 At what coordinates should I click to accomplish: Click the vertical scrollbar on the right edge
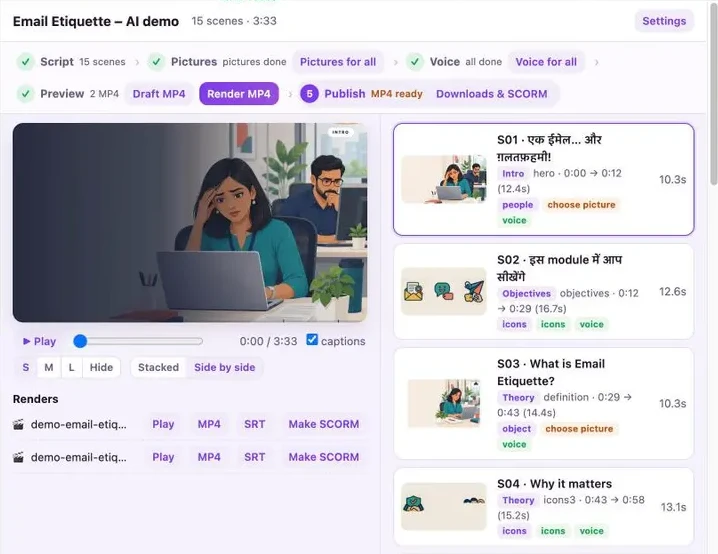(713, 94)
